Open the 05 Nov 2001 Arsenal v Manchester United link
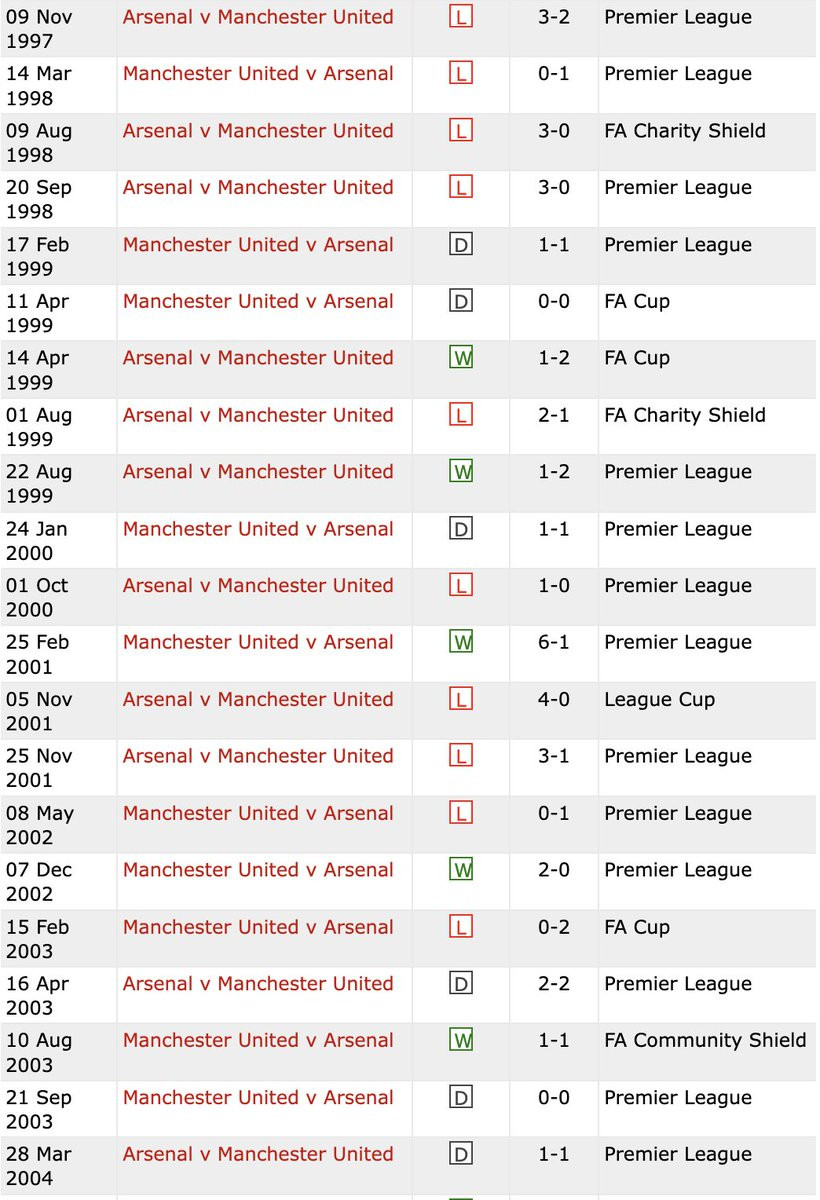 click(258, 700)
